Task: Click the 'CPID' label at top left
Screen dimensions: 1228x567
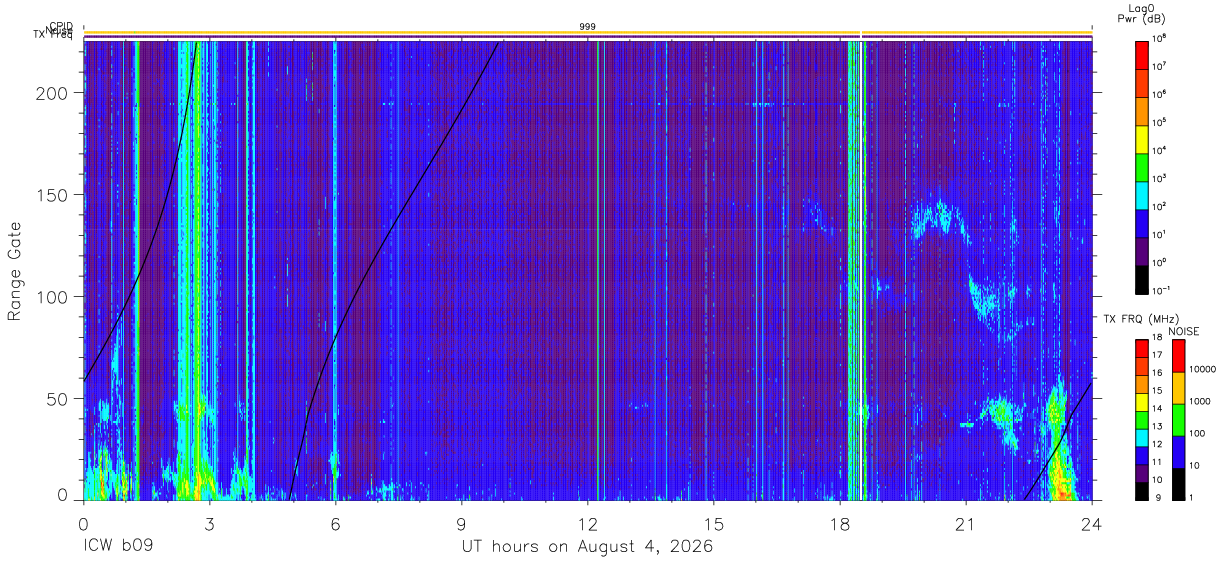Action: 61,27
